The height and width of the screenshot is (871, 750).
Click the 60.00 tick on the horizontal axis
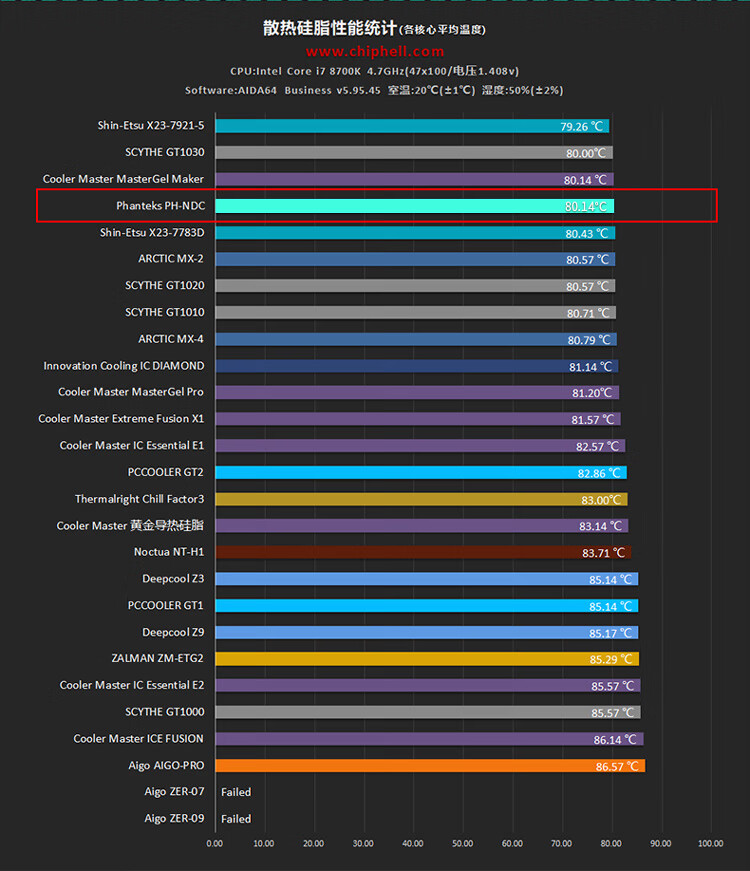(512, 843)
